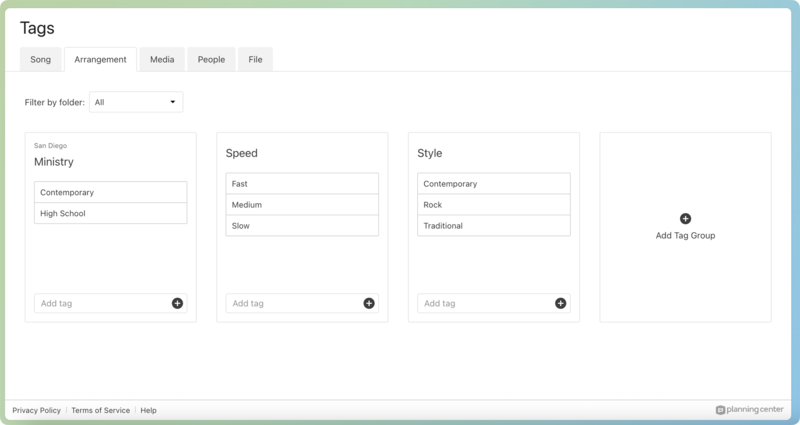Image resolution: width=800 pixels, height=425 pixels.
Task: Switch to the File tab
Action: tap(255, 59)
